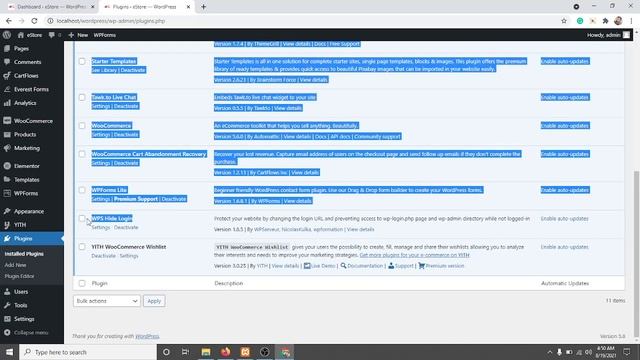
Task: Open Howdy admin account menu
Action: (x=608, y=35)
